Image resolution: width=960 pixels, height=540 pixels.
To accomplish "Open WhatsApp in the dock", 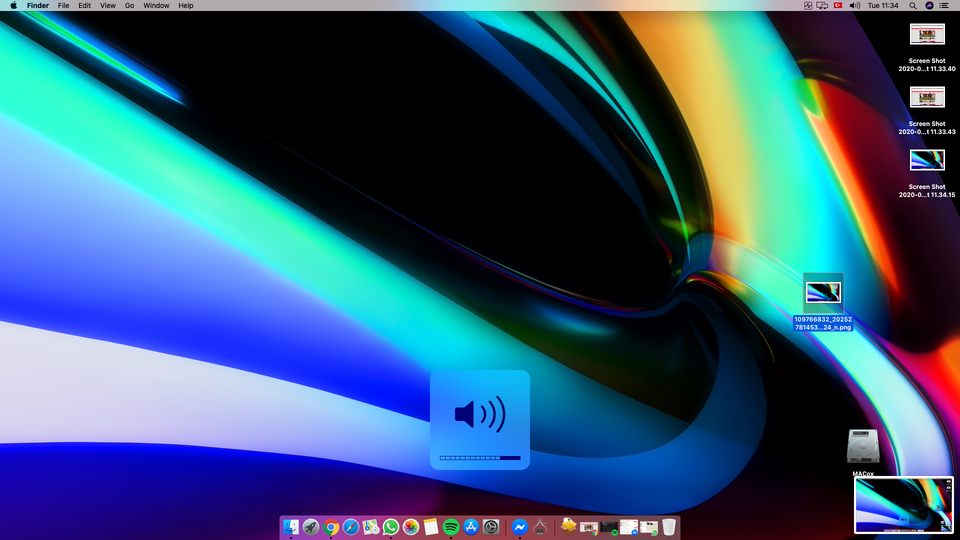I will (391, 527).
